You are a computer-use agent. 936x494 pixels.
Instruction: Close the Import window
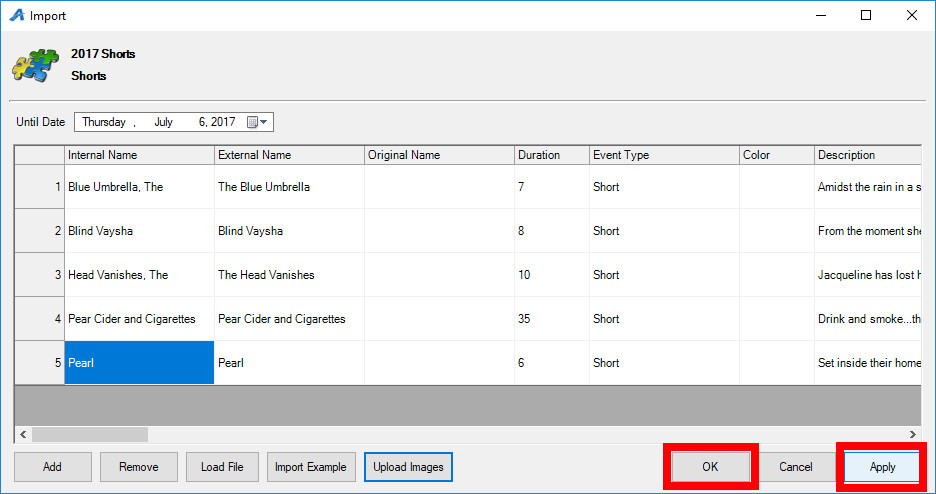(912, 16)
